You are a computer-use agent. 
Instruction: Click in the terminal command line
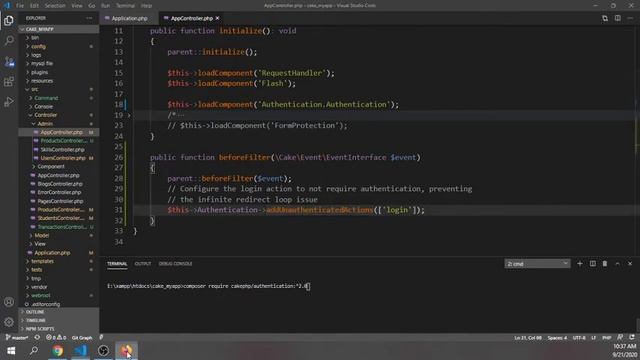(208, 286)
